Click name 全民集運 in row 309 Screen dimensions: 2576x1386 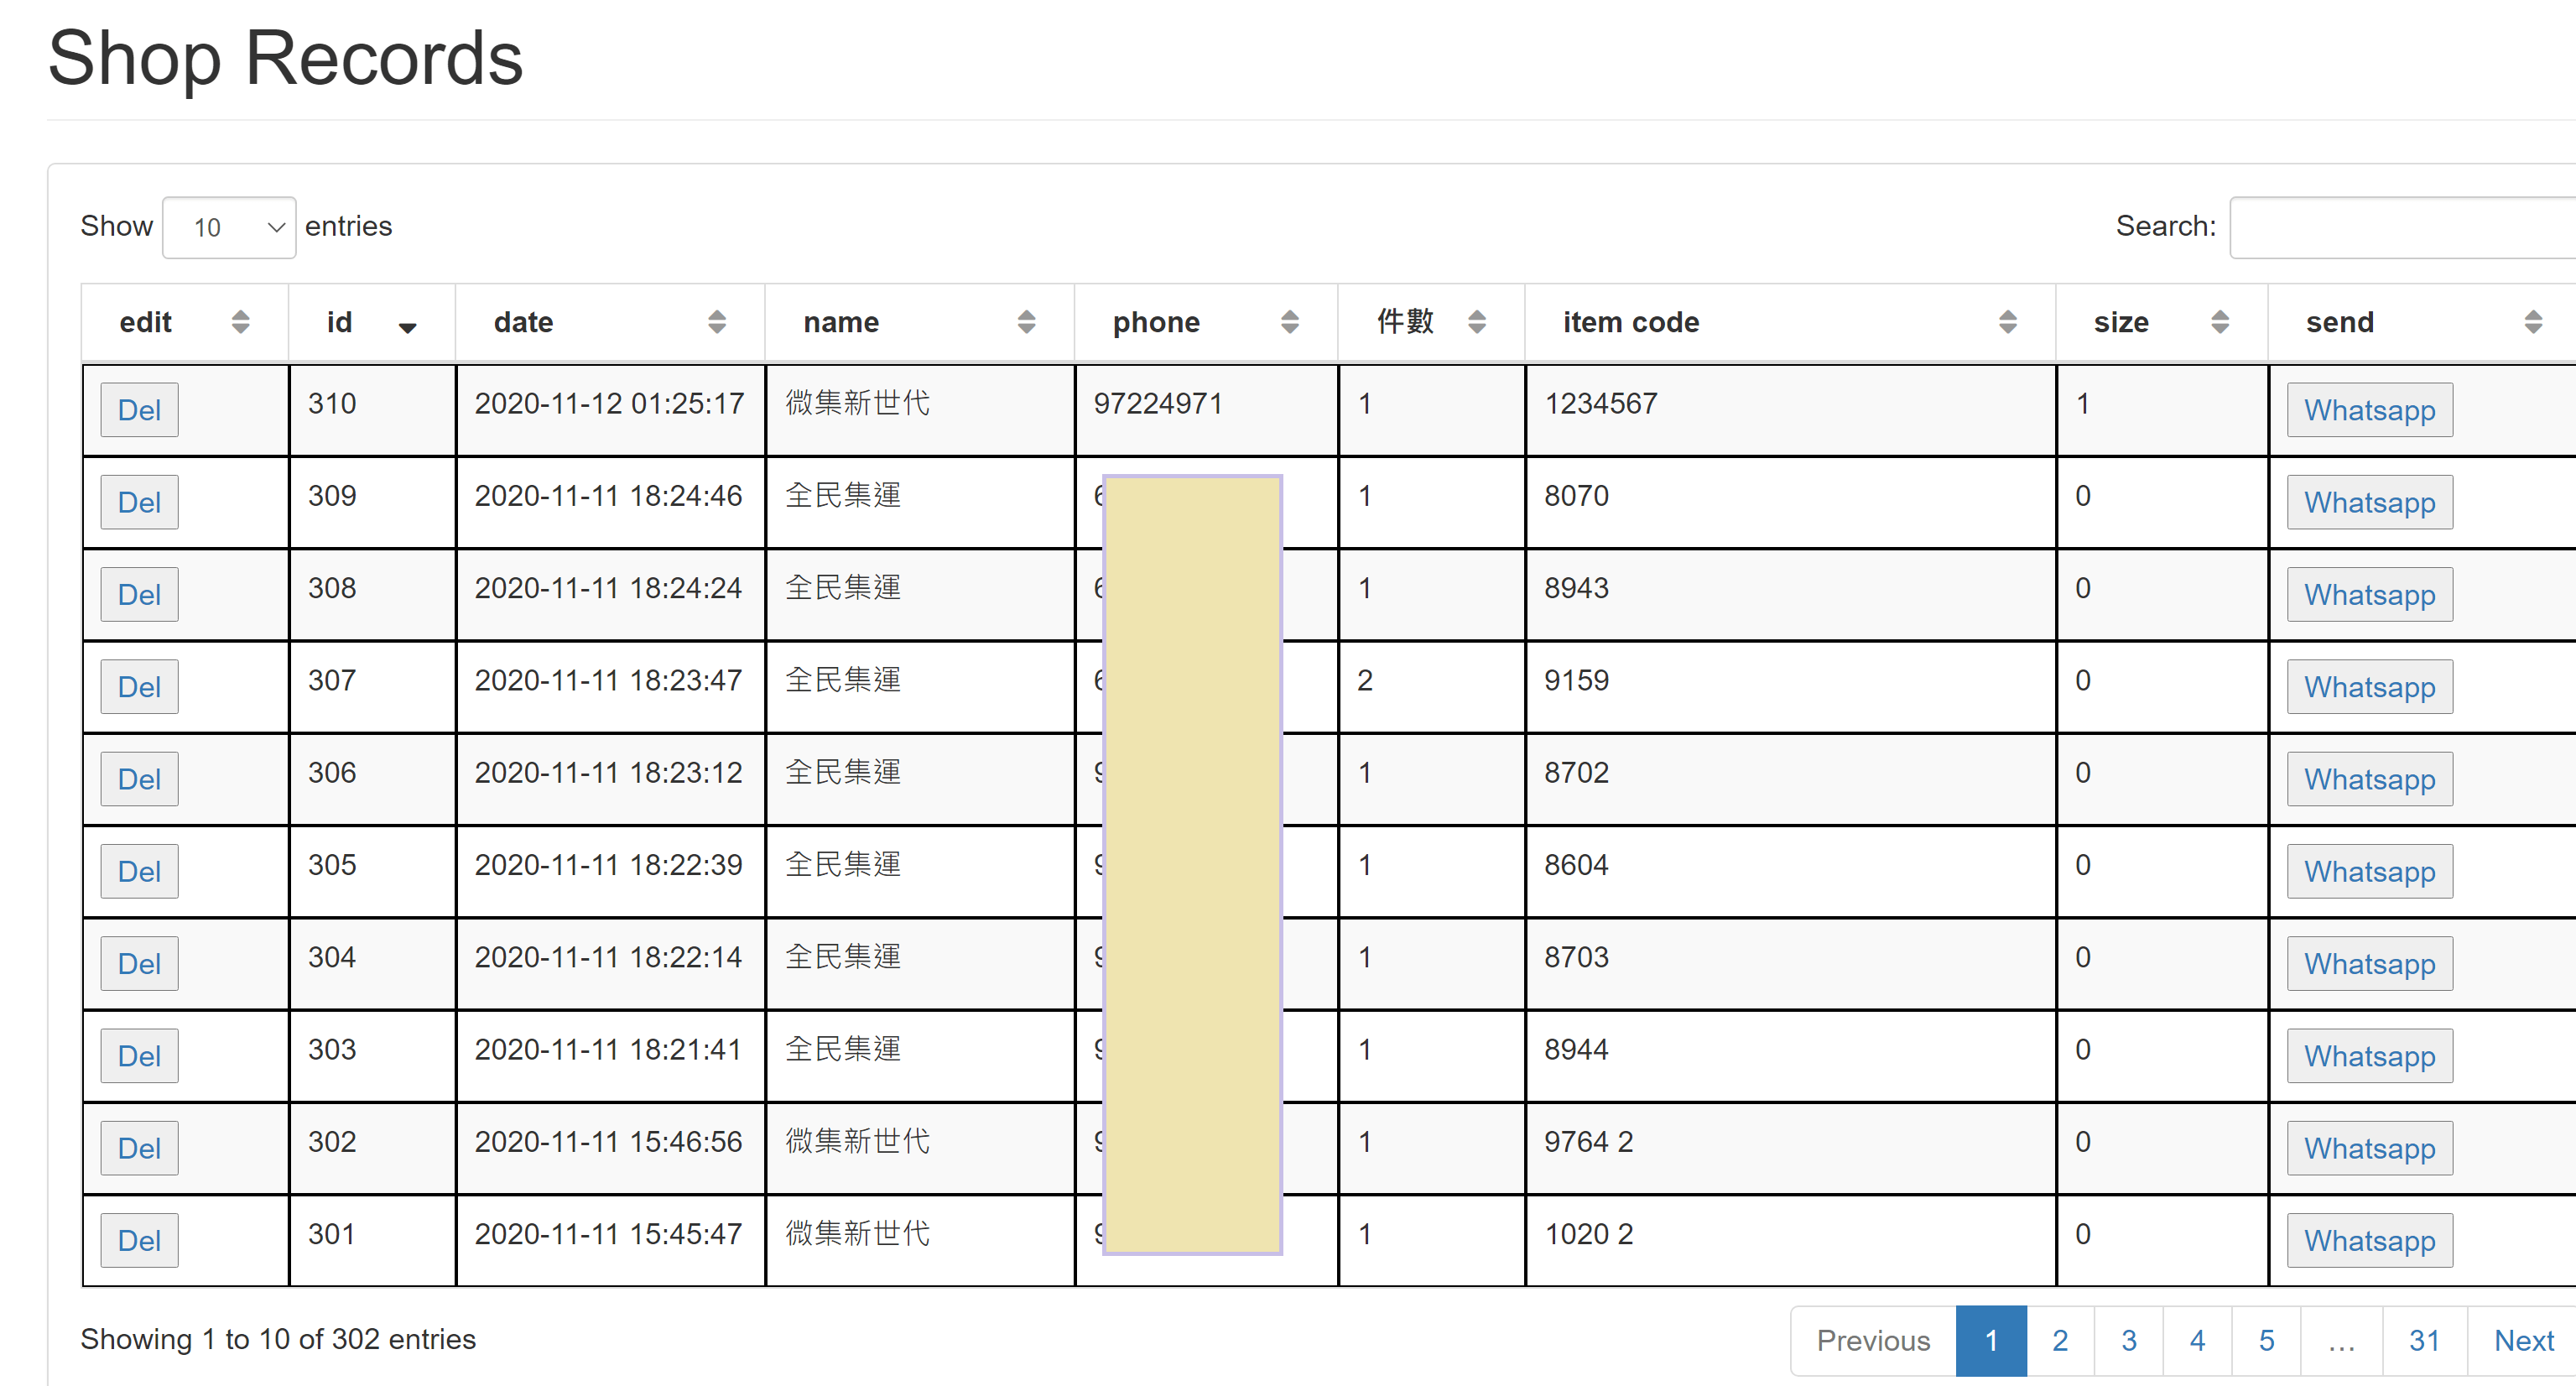tap(843, 495)
